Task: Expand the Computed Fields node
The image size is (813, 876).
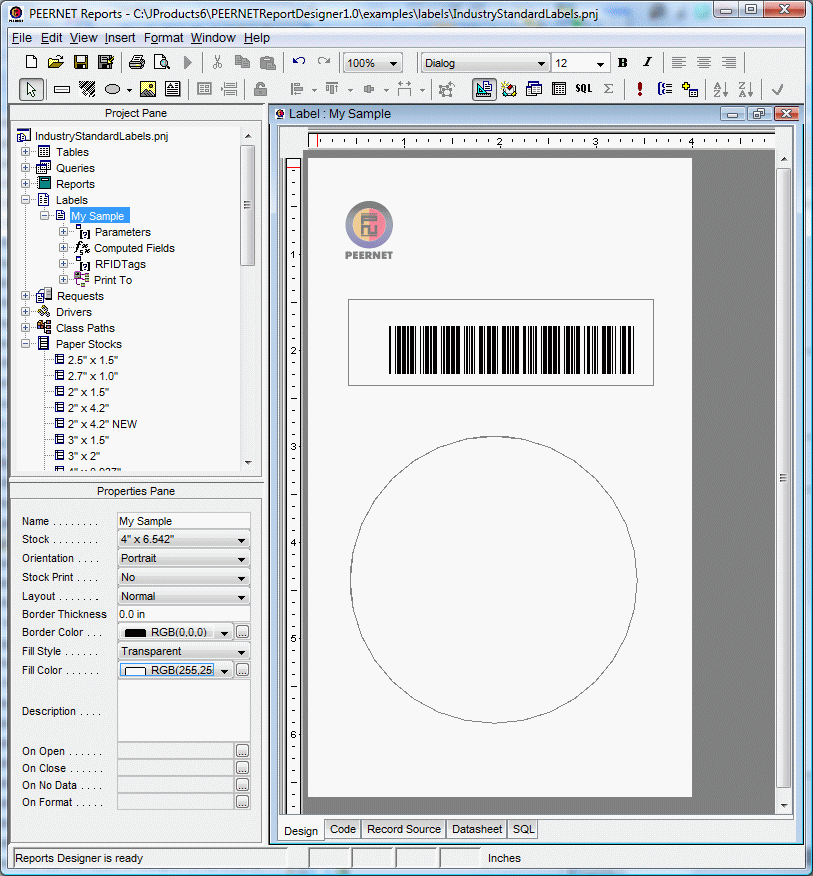Action: point(63,247)
